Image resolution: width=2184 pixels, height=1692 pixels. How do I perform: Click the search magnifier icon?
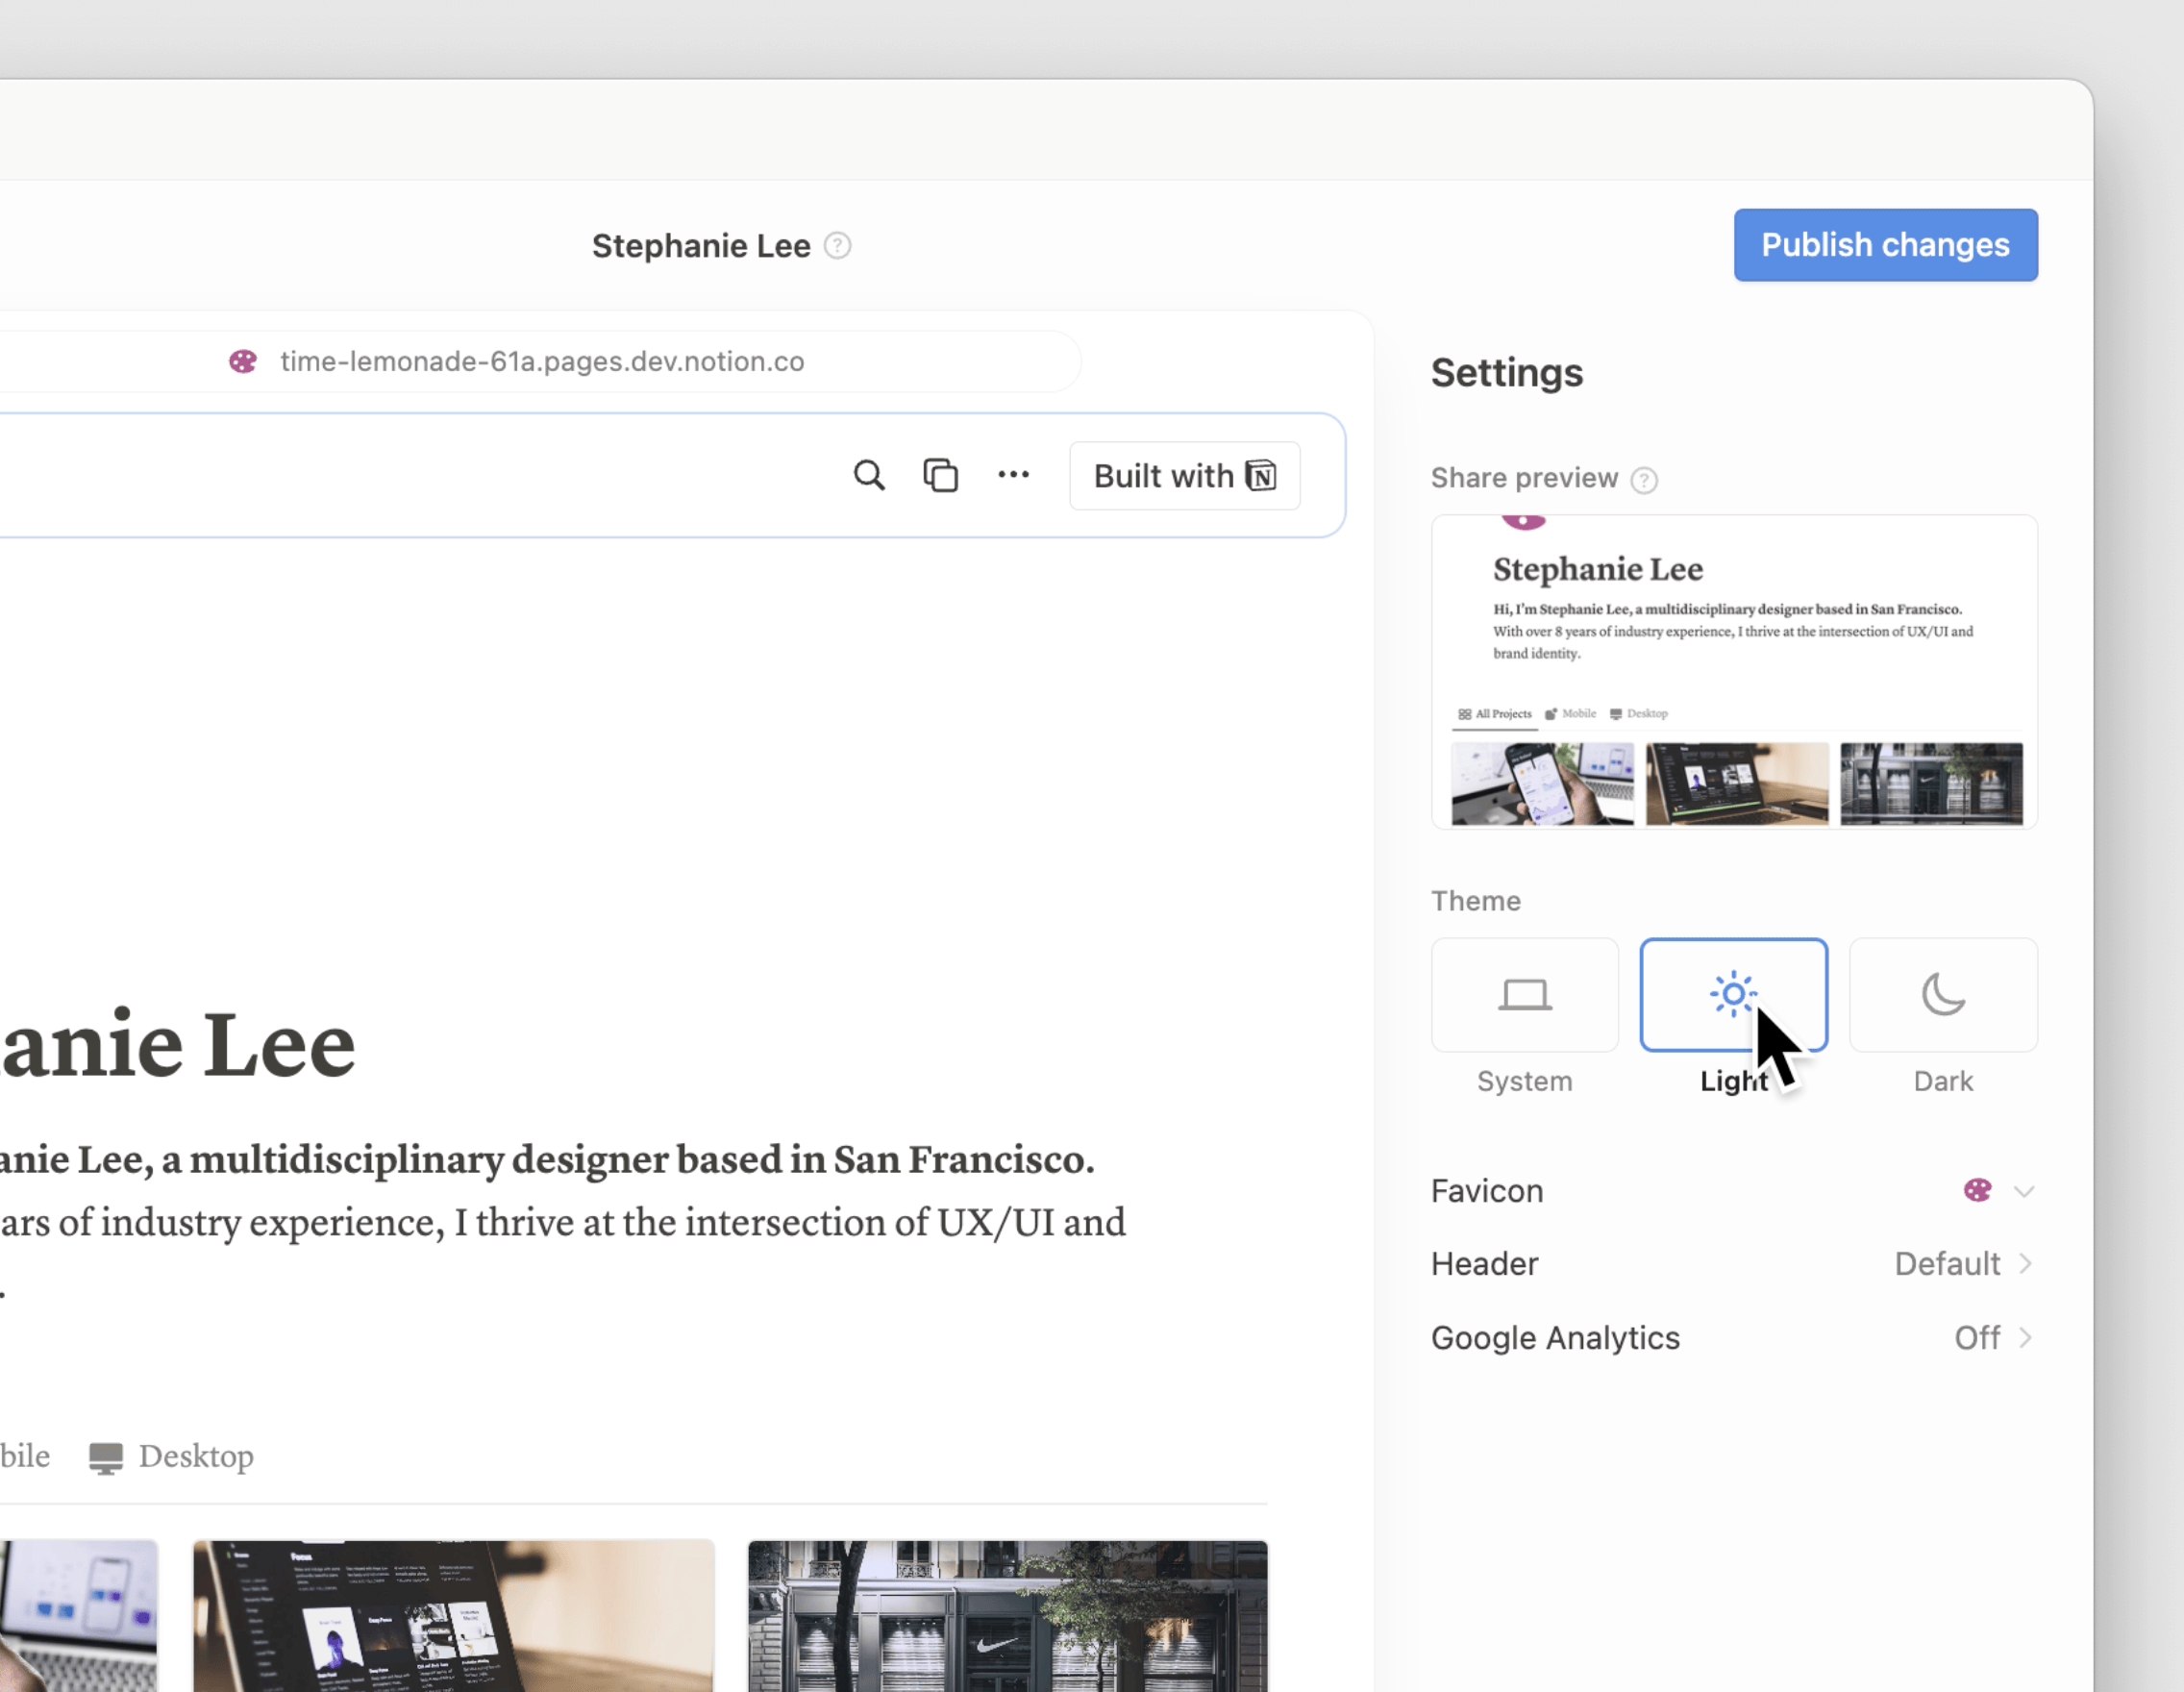coord(868,475)
